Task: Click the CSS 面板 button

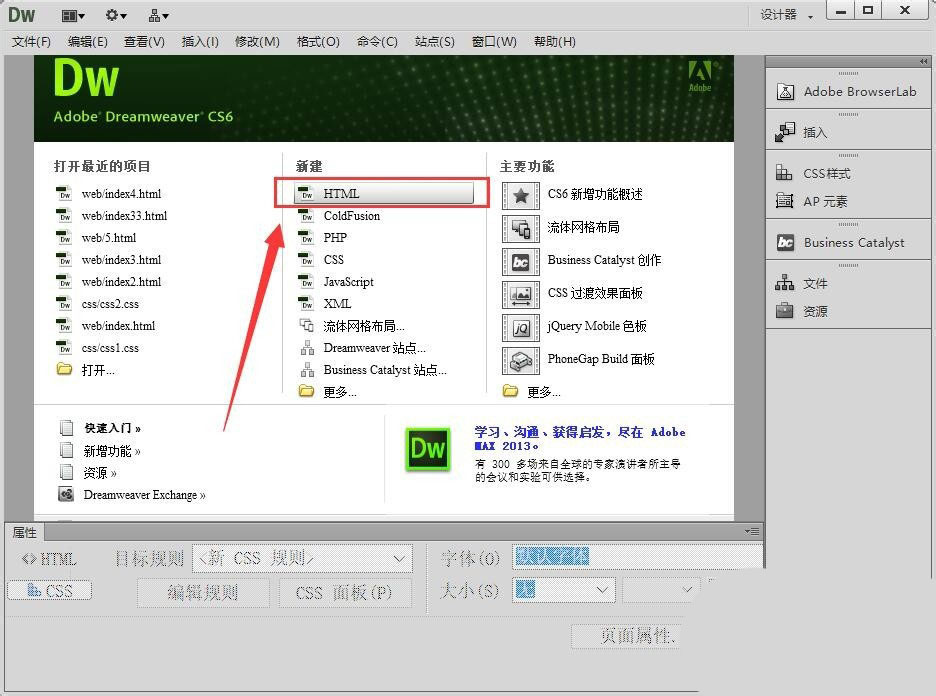Action: point(346,592)
